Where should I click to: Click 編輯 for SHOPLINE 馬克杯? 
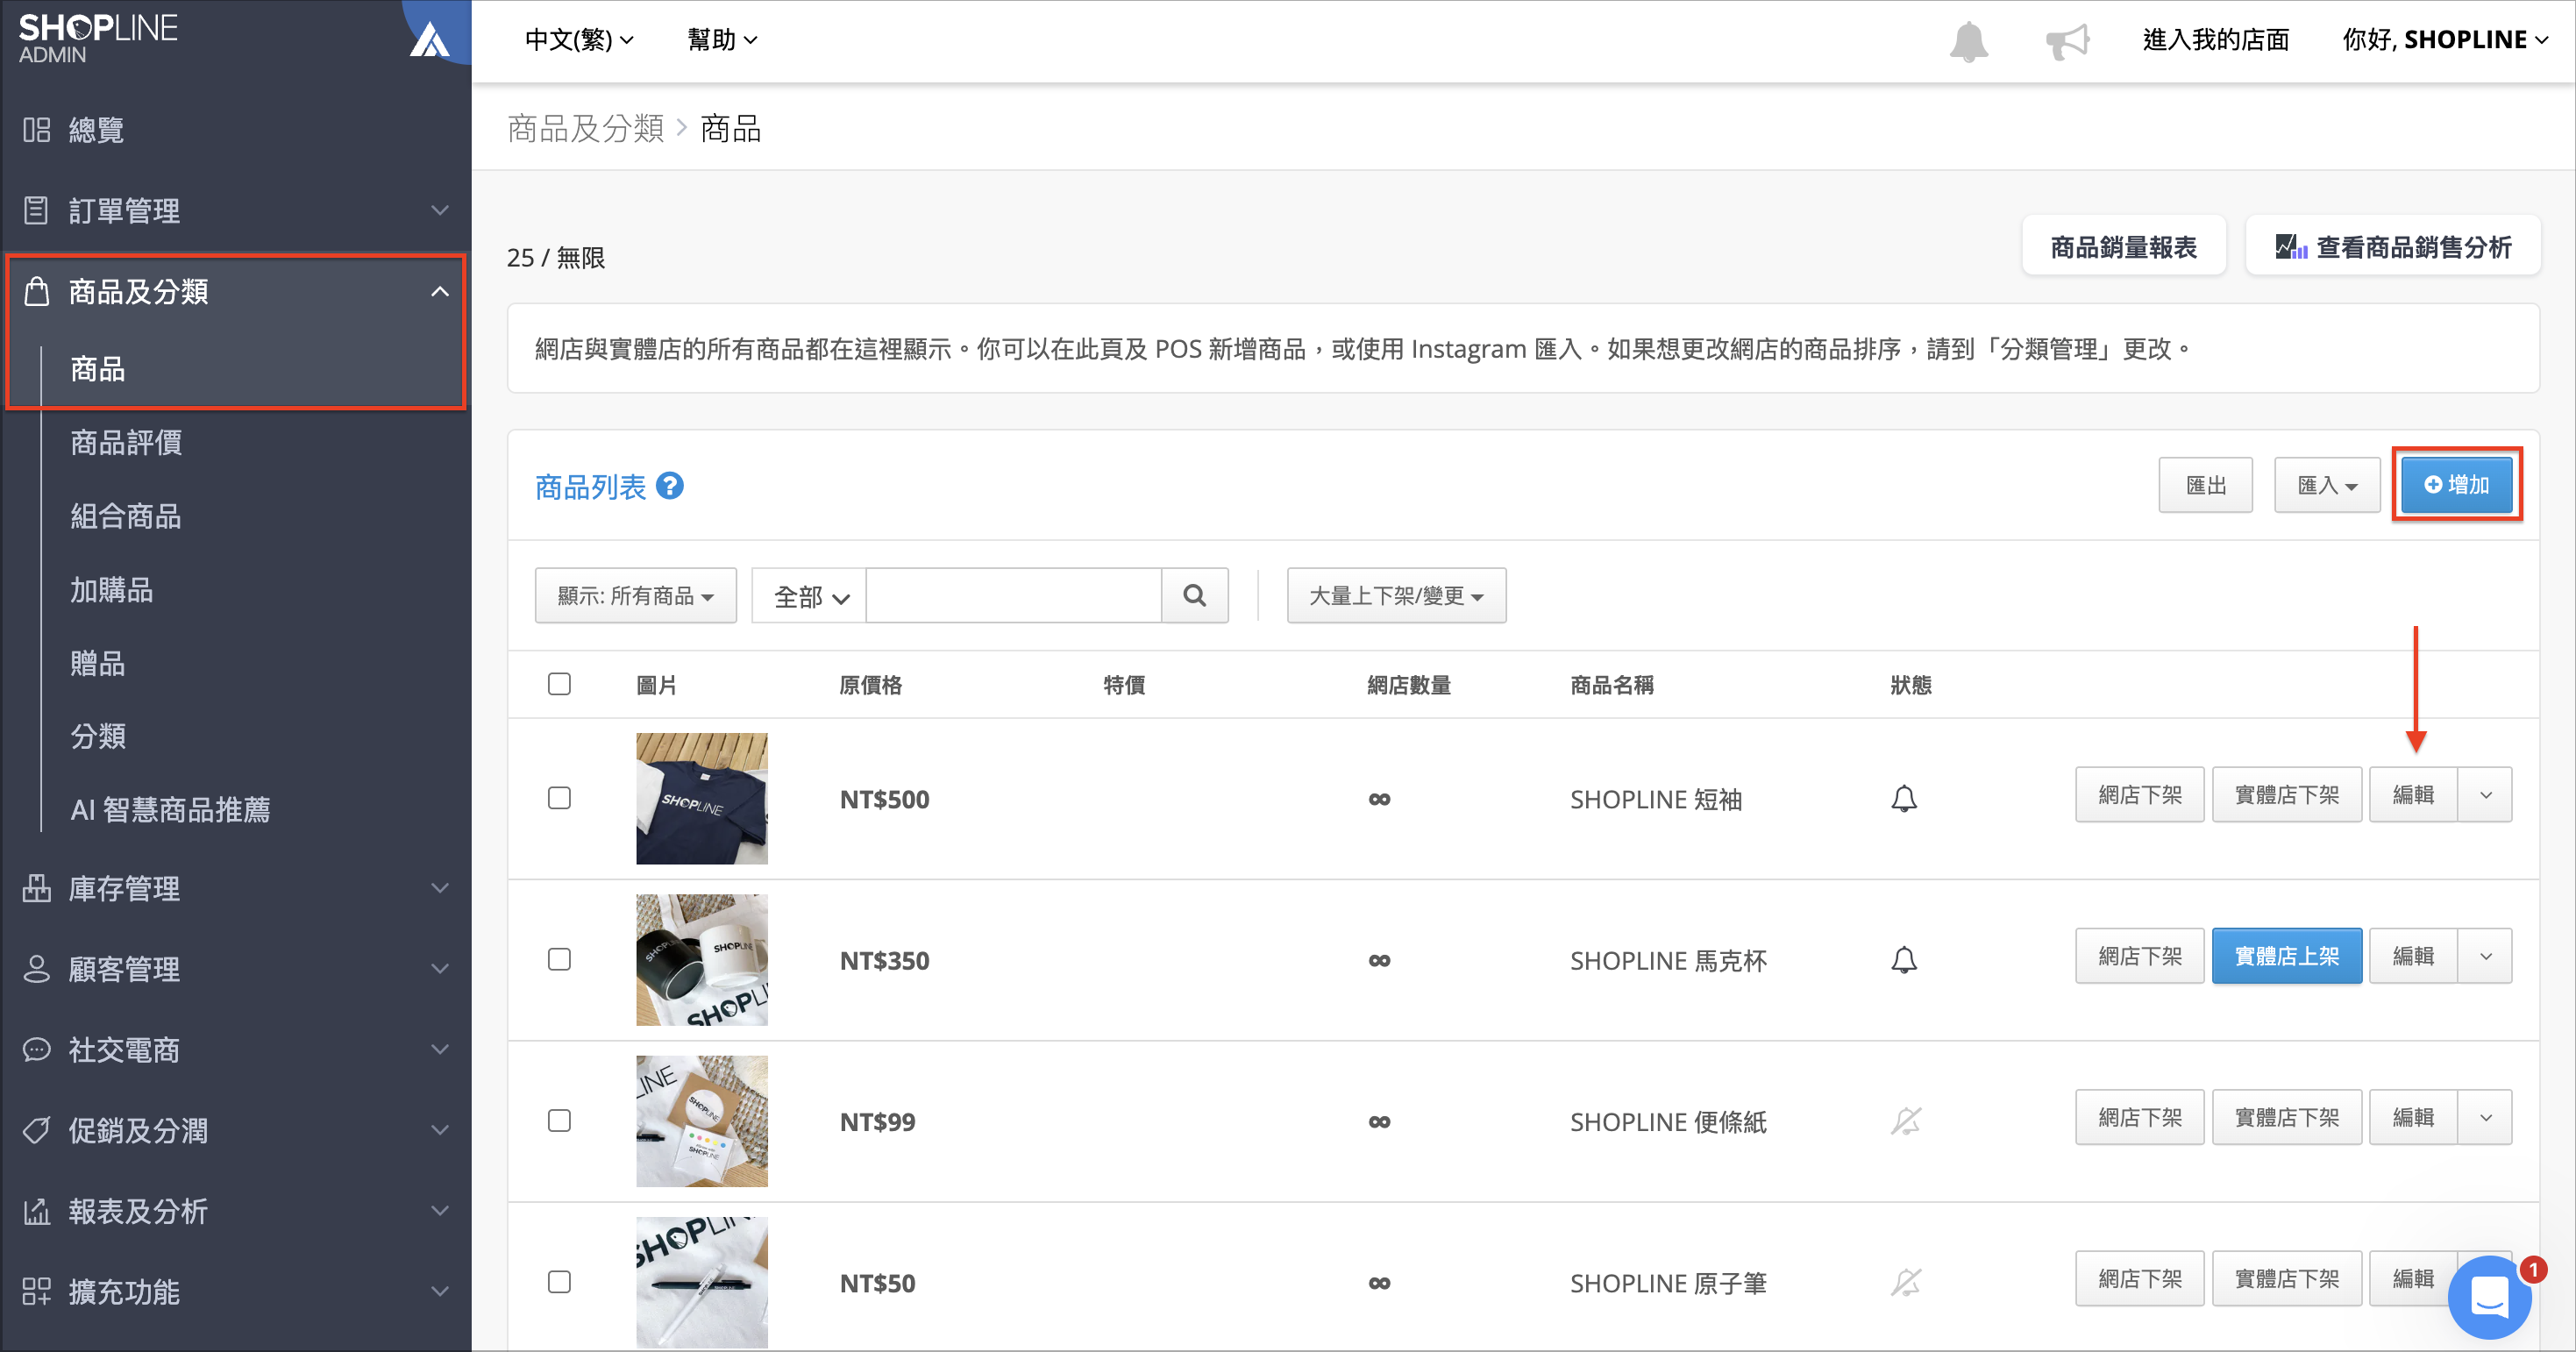(x=2413, y=956)
